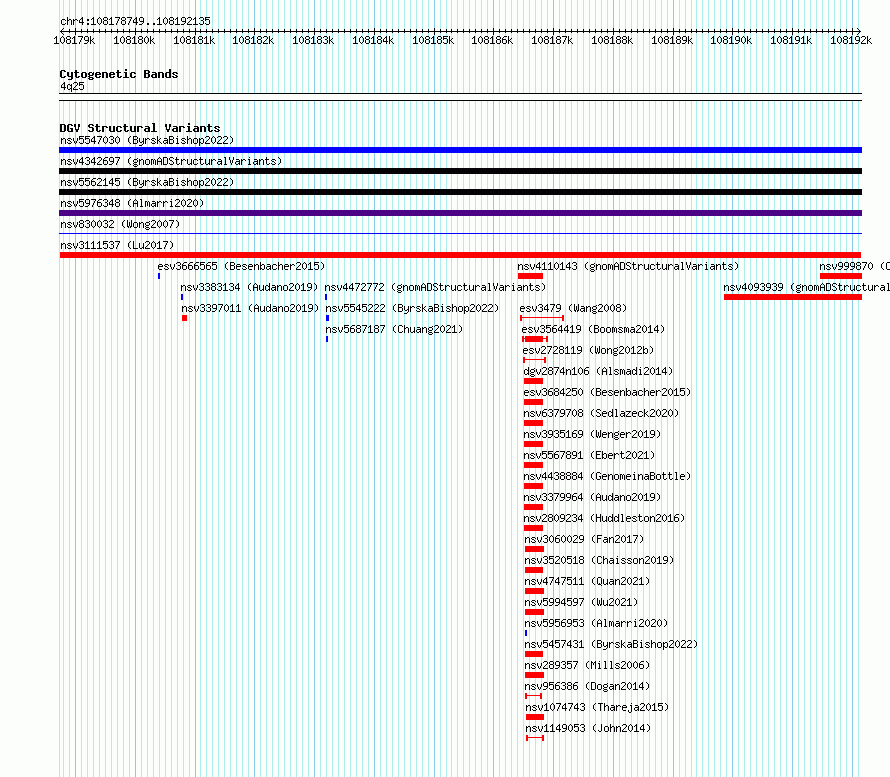This screenshot has height=777, width=890.
Task: Select the esv3479 red span glyph
Action: 542,318
